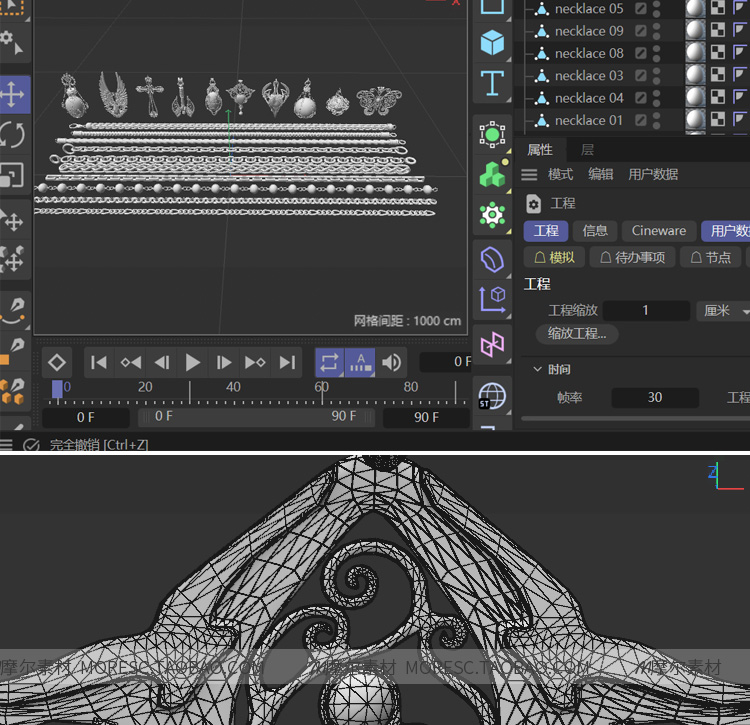Play the animation forward

click(x=192, y=362)
